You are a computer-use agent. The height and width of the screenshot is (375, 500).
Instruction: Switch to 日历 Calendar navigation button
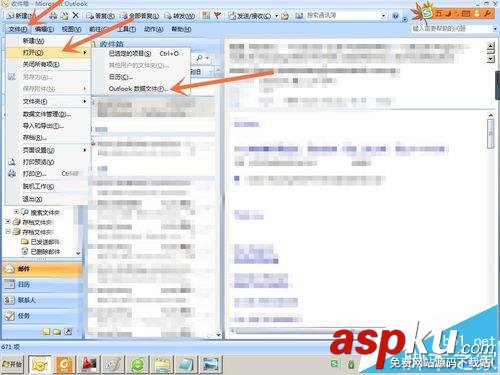(x=42, y=284)
